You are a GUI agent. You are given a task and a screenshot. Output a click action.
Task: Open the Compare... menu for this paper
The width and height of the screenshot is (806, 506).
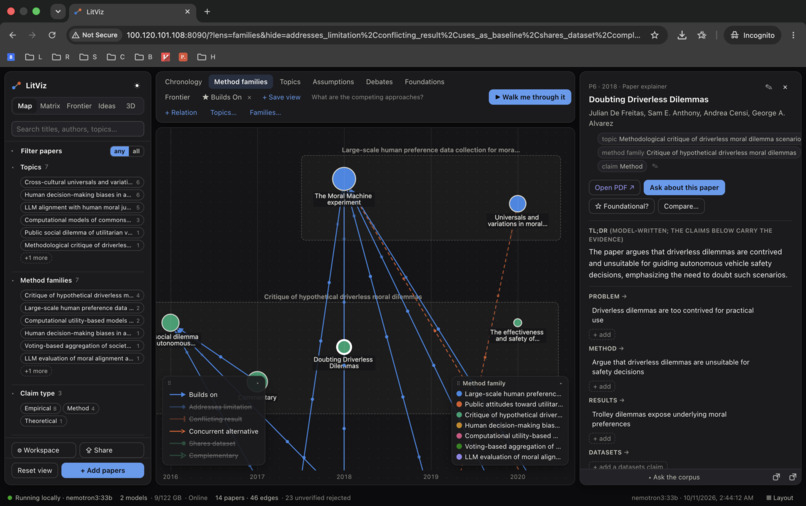[681, 206]
